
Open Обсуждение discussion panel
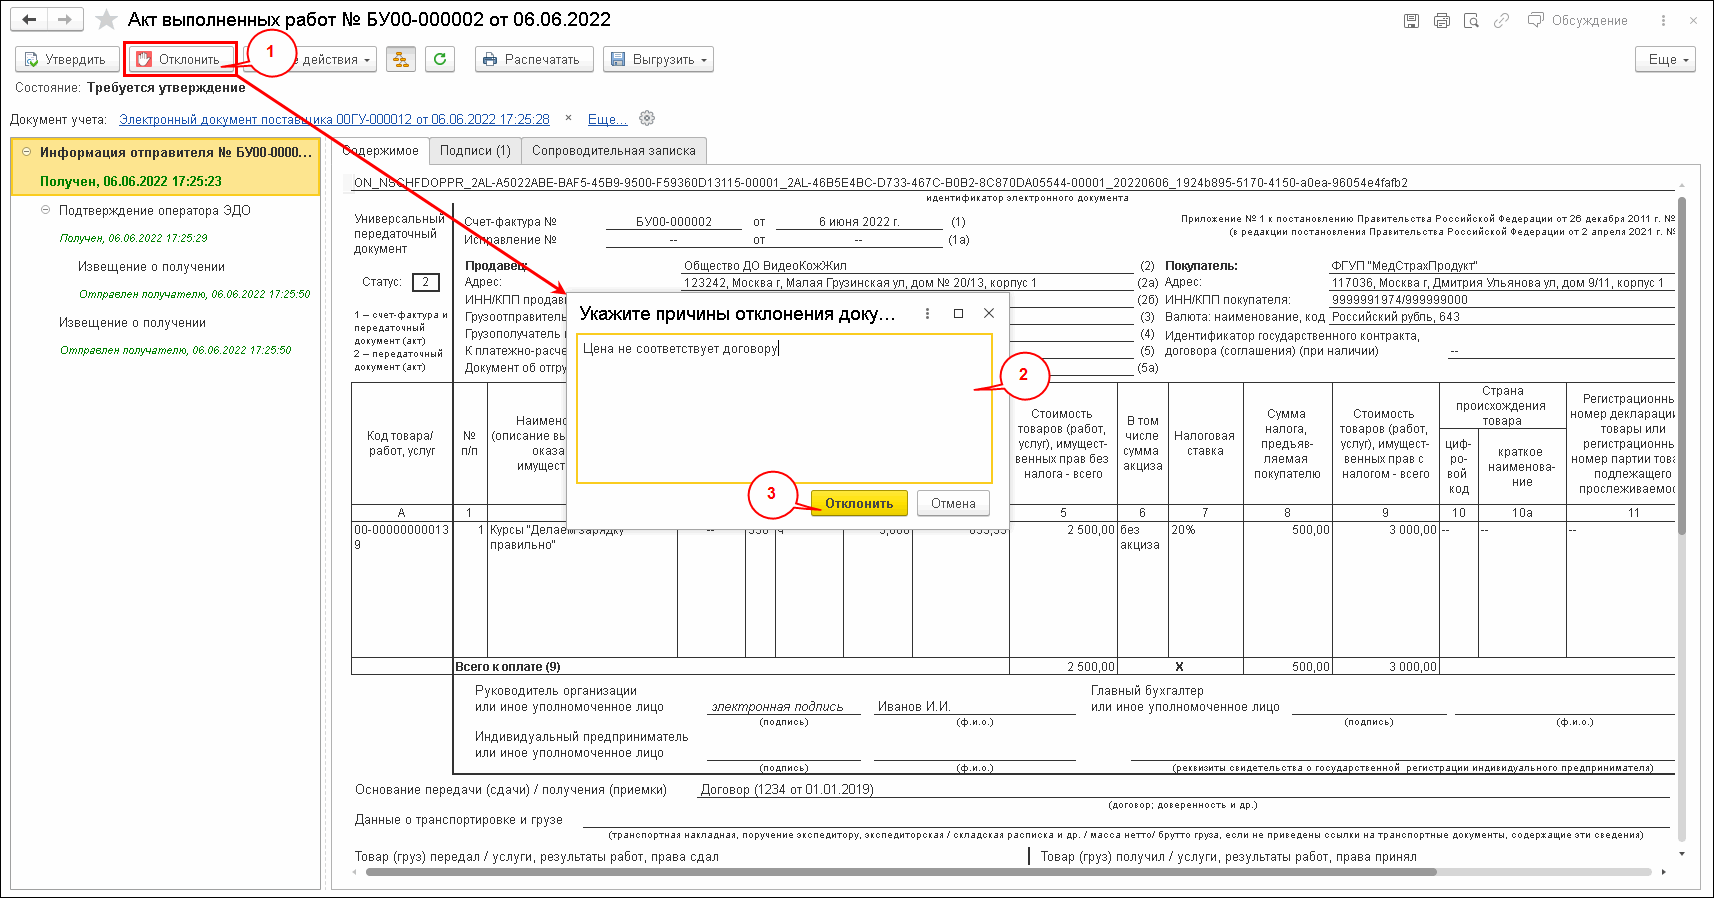click(x=1578, y=20)
